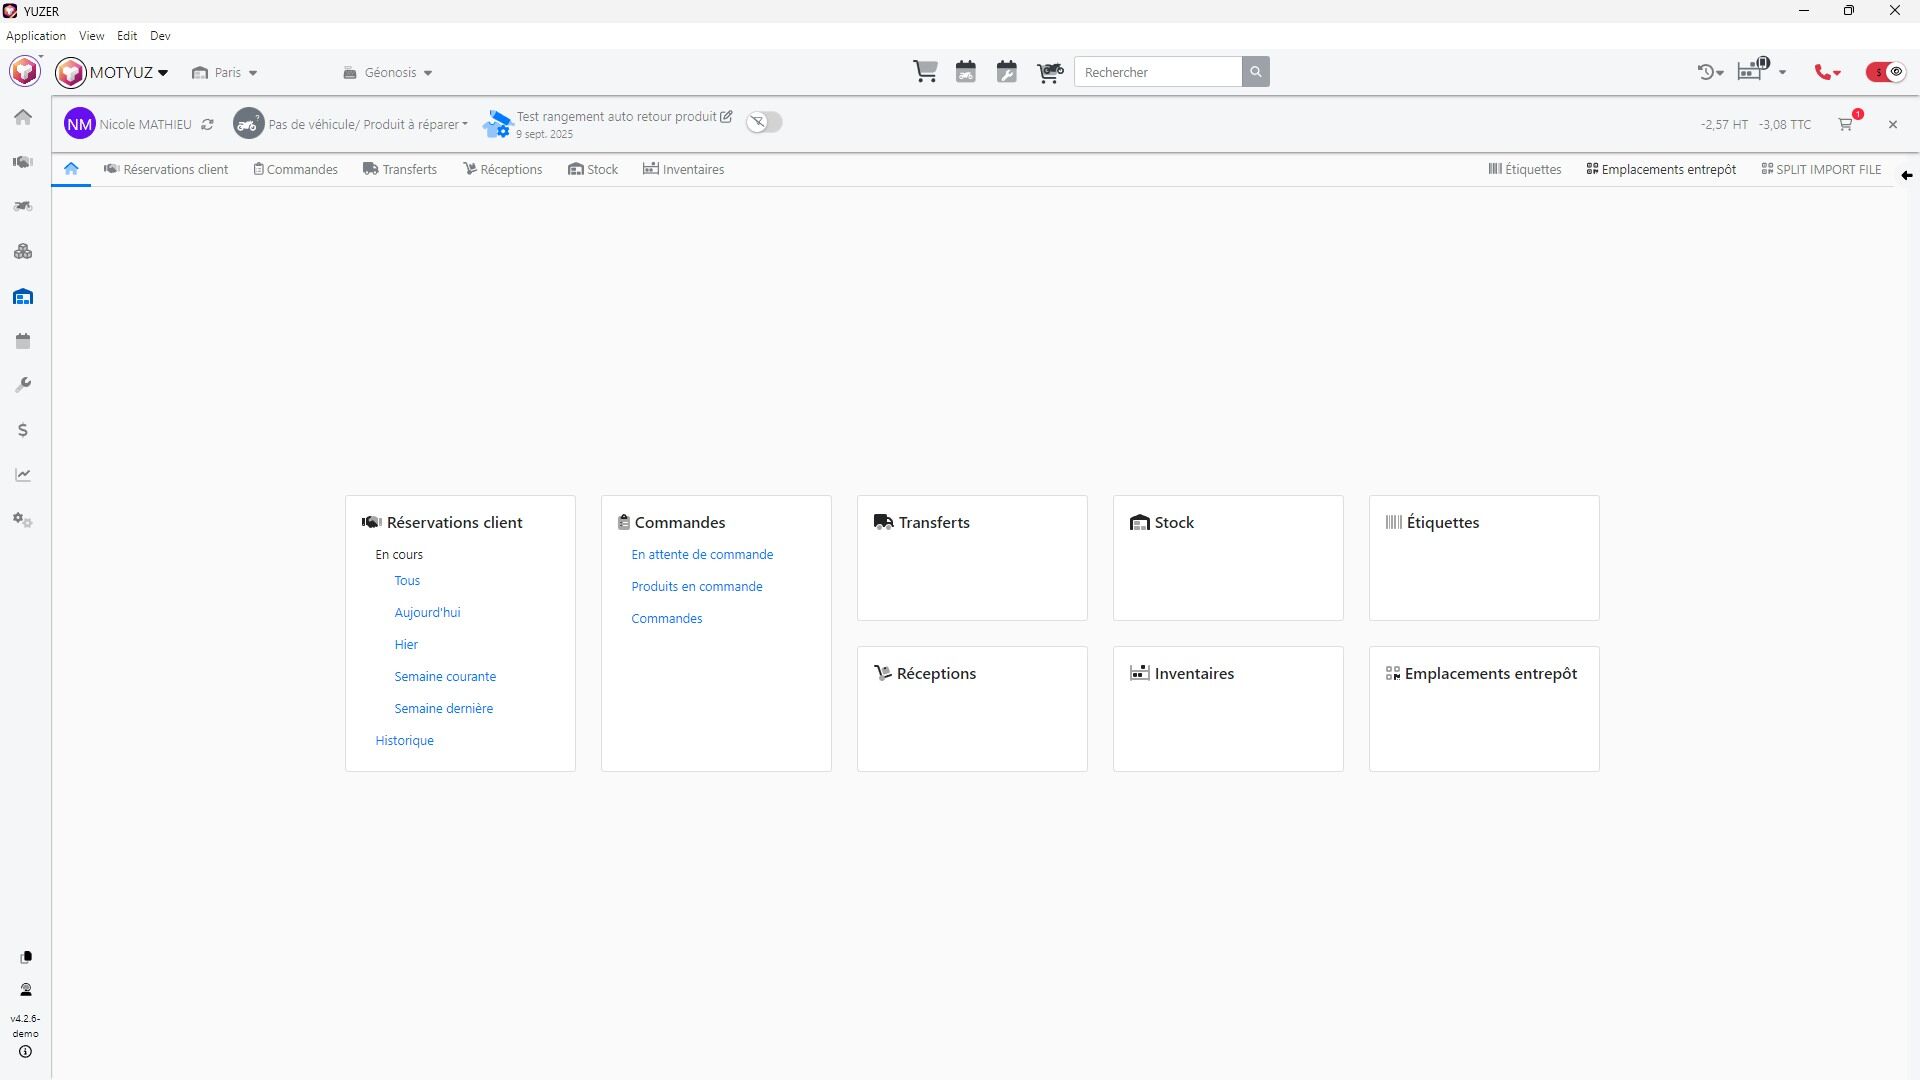The width and height of the screenshot is (1920, 1080).
Task: Click the workshop calendar wrench icon
Action: (x=1007, y=72)
